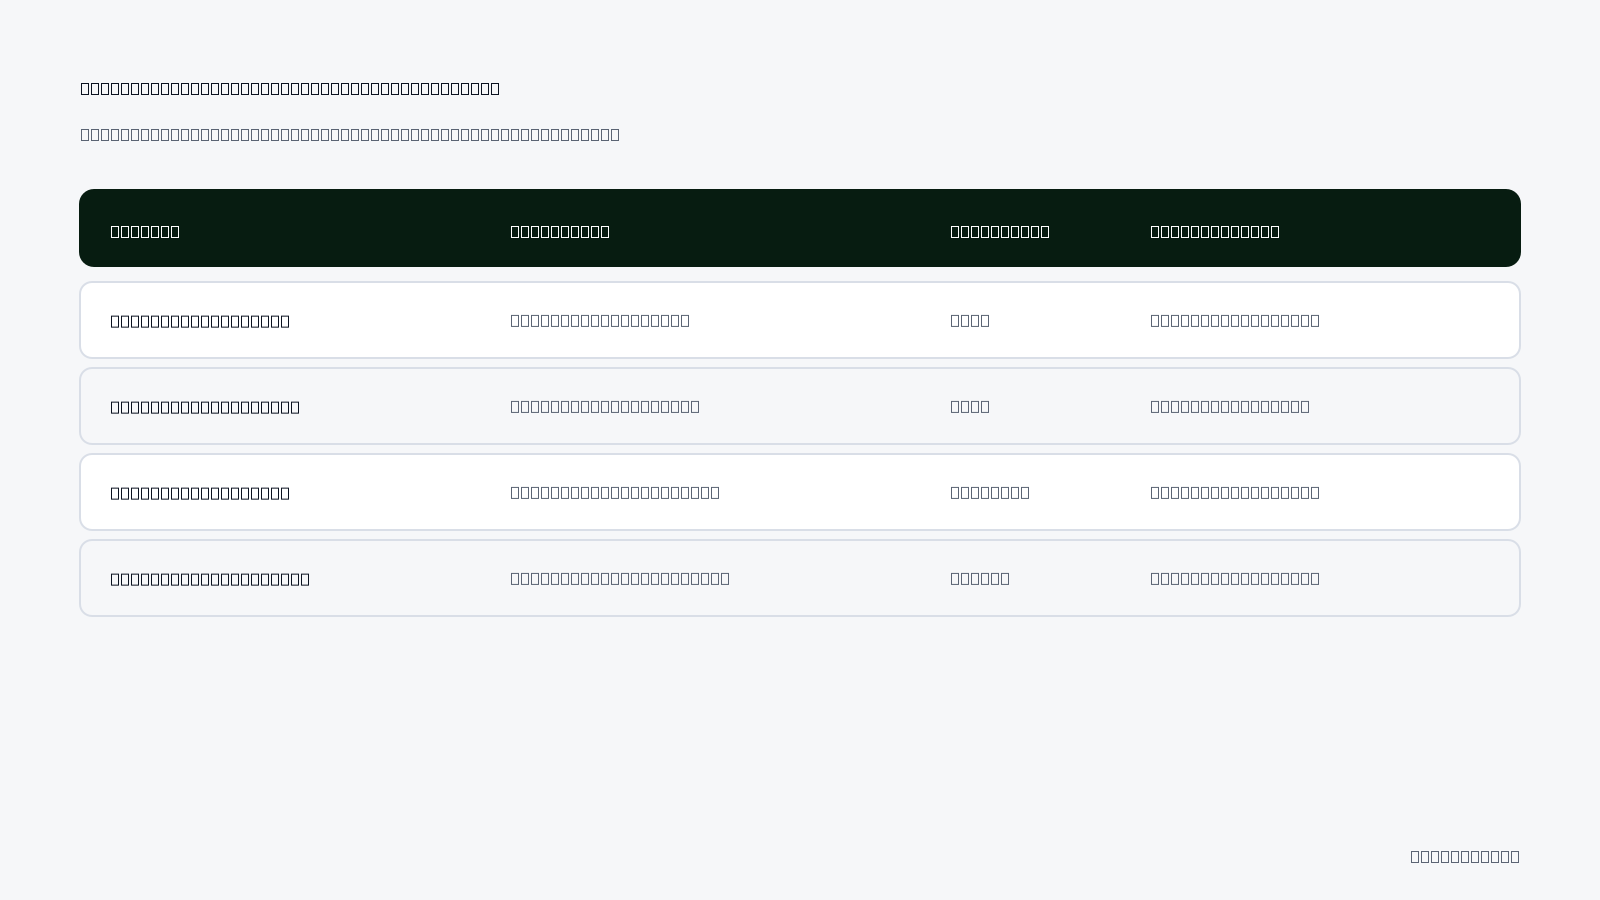This screenshot has height=900, width=1600.
Task: Select the first column header in dark bar
Action: tap(145, 231)
